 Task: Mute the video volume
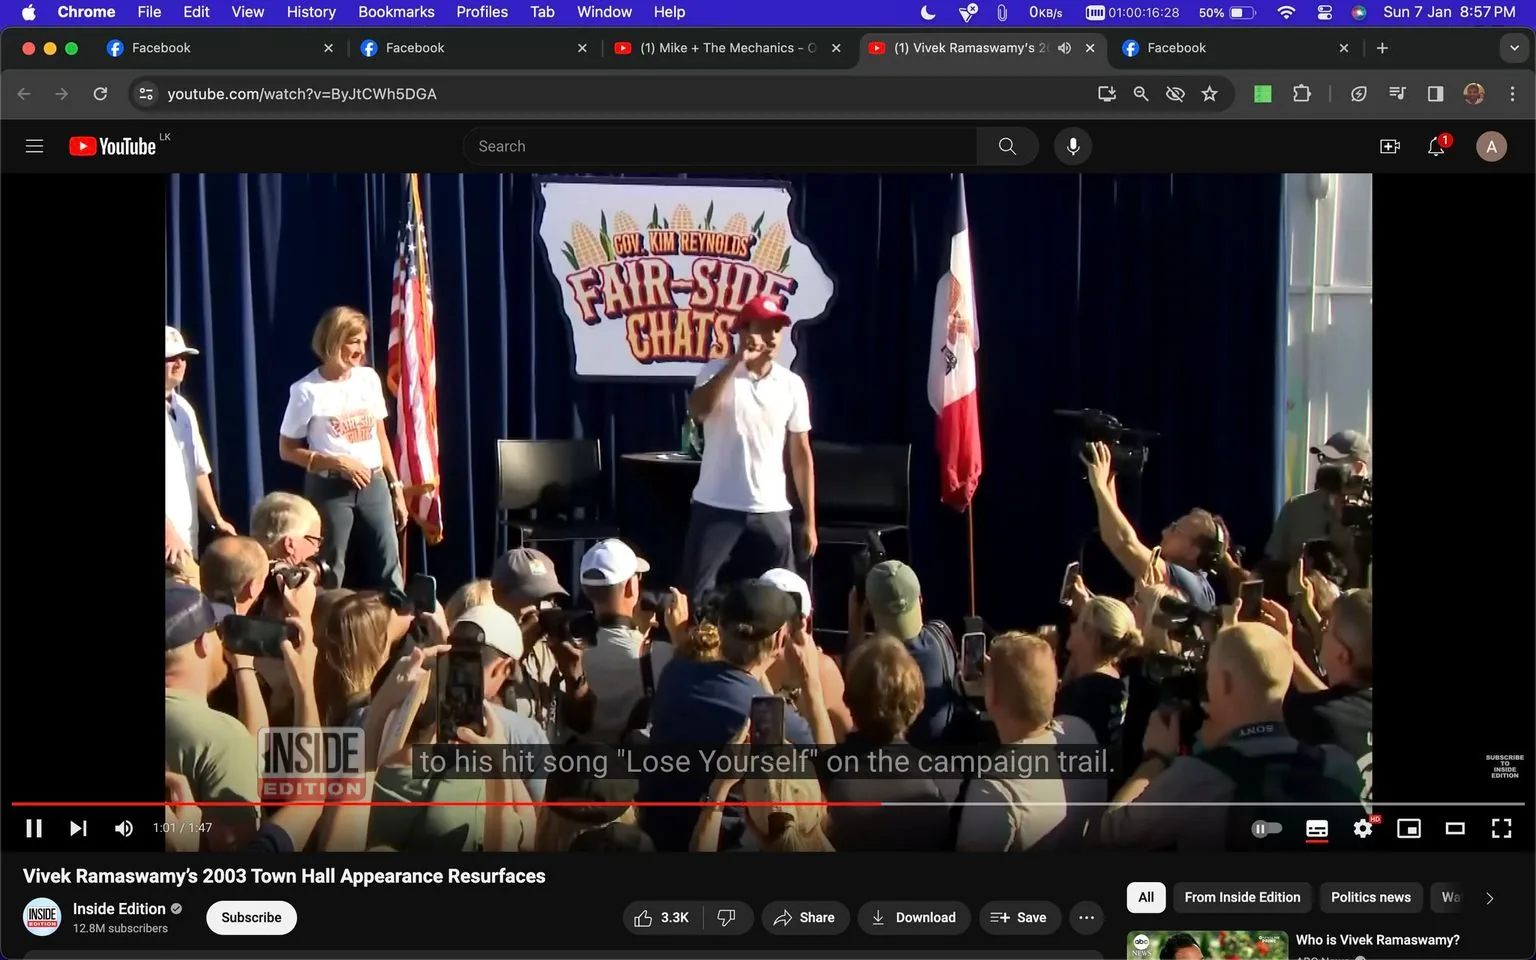123,828
